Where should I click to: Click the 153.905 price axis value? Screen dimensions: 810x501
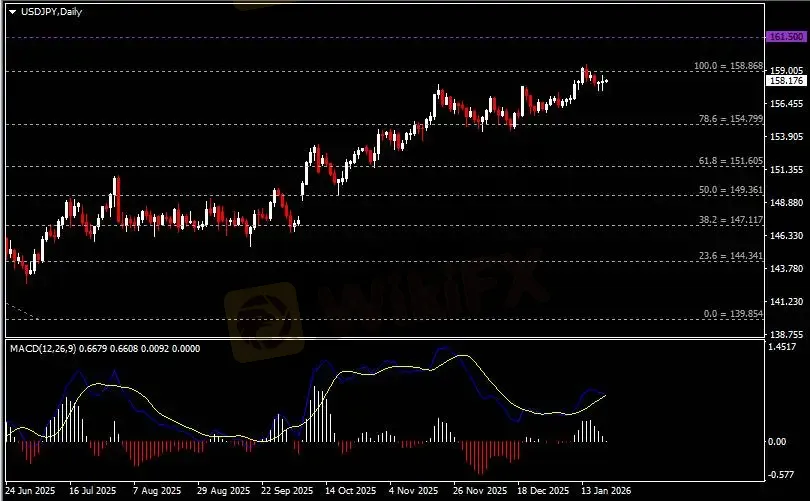click(787, 136)
